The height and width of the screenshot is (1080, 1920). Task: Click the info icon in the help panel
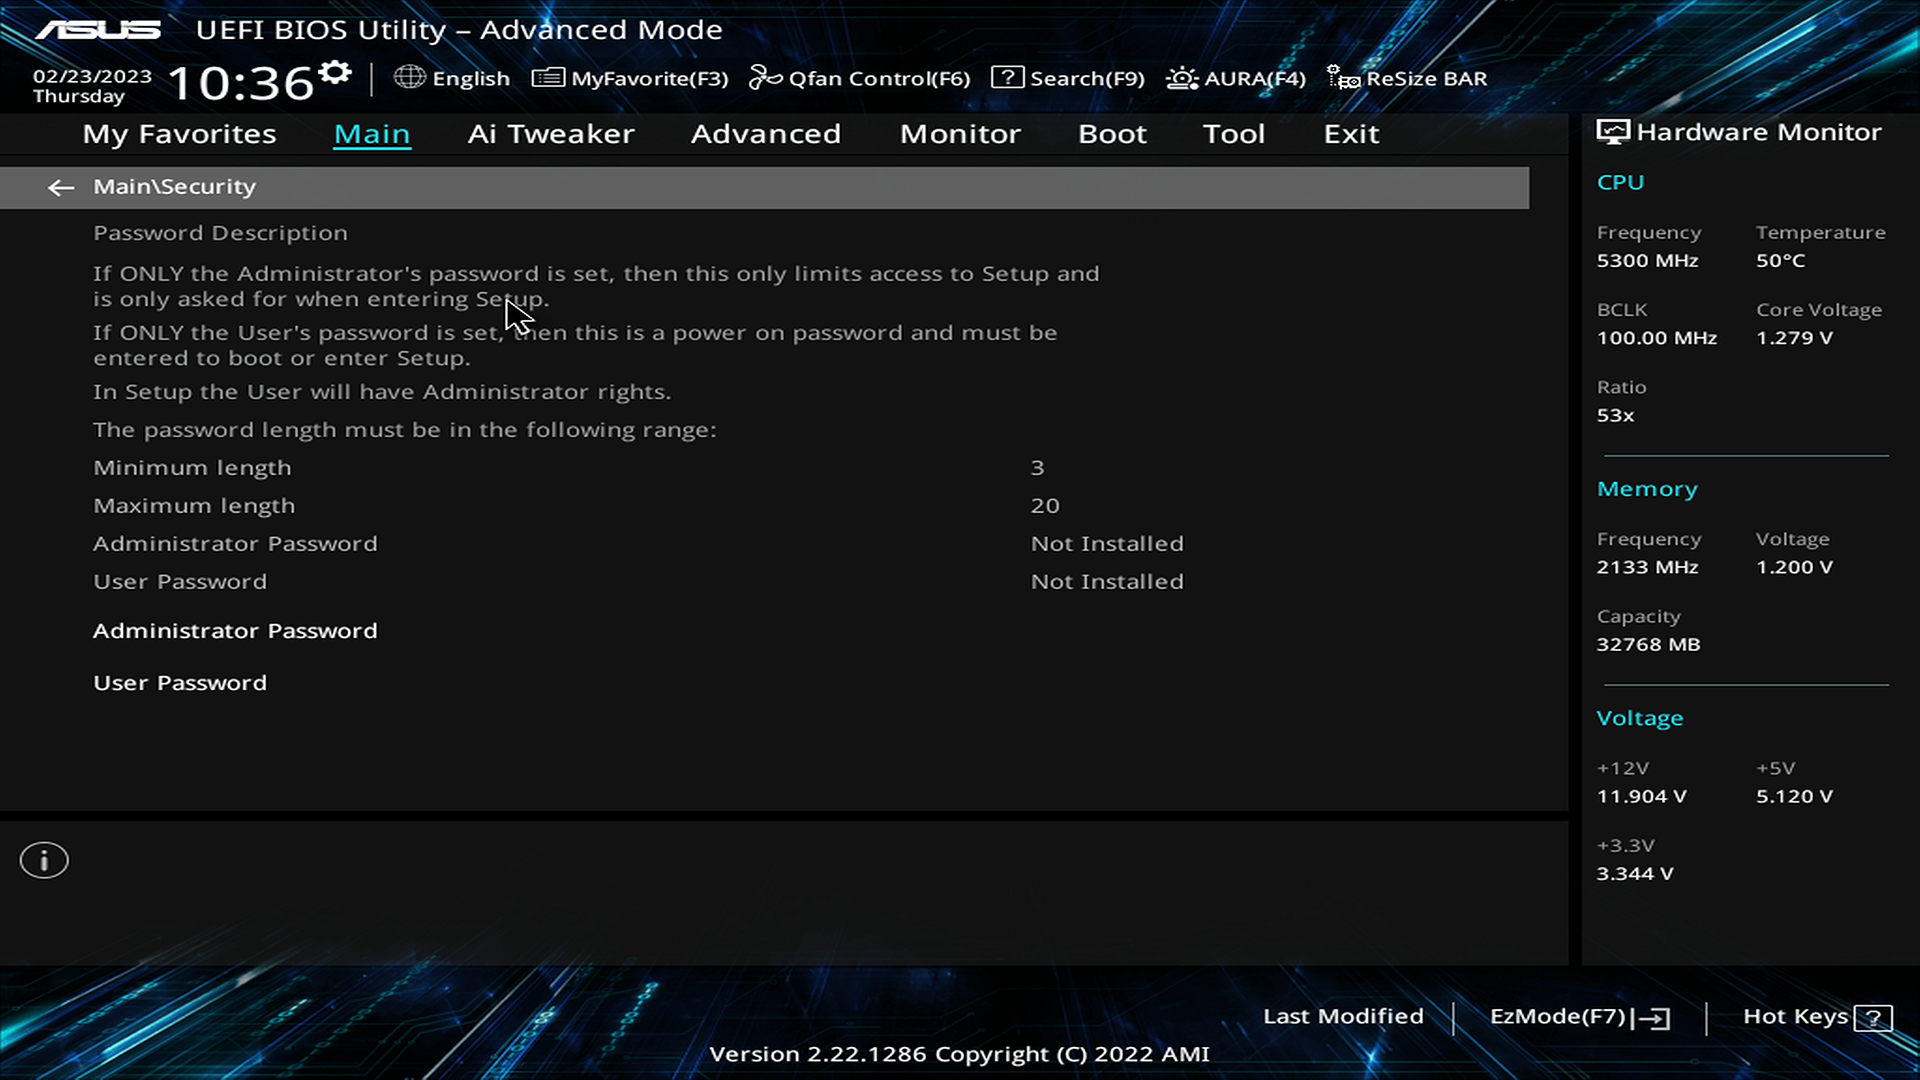[x=44, y=860]
